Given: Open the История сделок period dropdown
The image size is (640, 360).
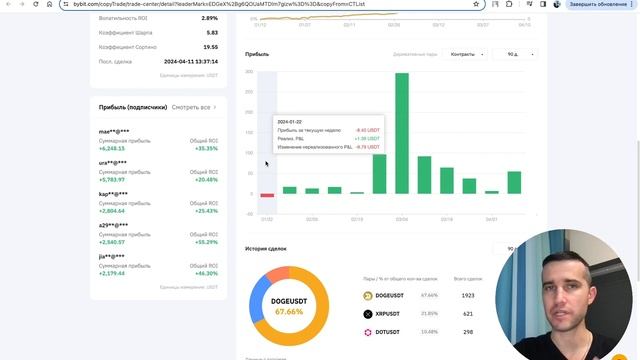Looking at the screenshot, I should coord(506,249).
